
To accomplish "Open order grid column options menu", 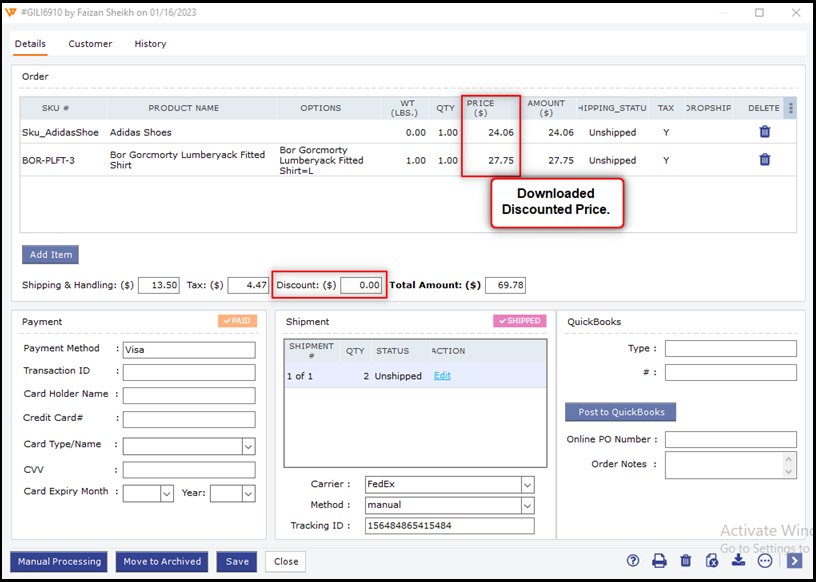I will coord(791,108).
